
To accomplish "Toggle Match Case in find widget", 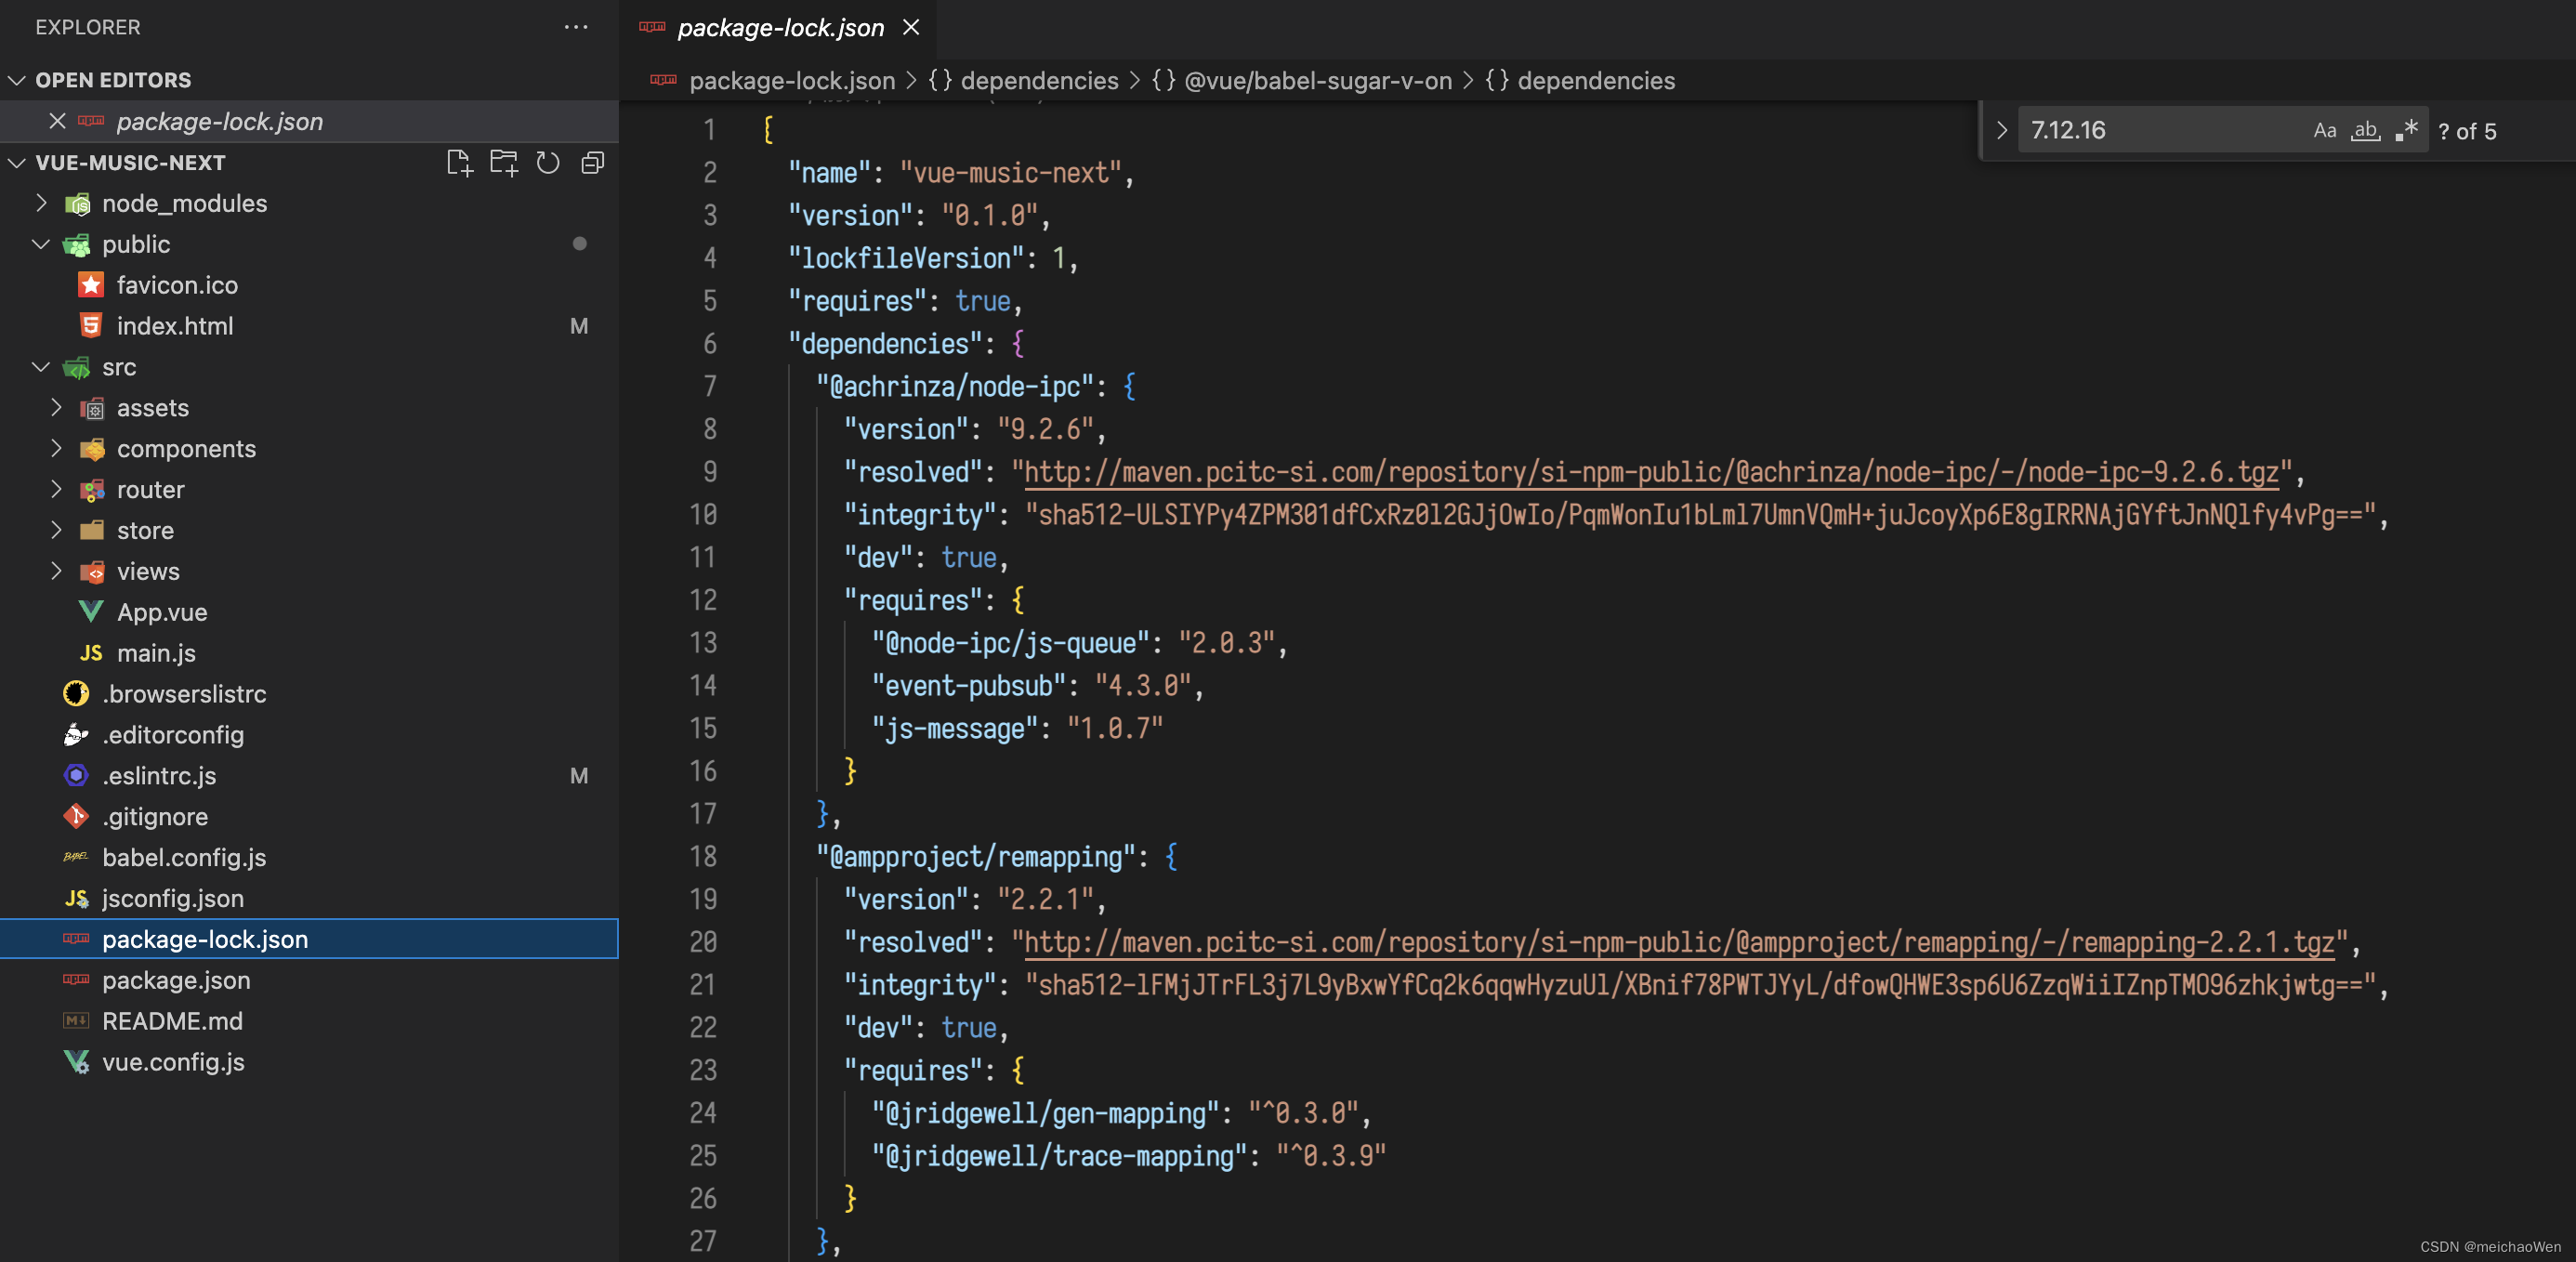I will coord(2324,131).
